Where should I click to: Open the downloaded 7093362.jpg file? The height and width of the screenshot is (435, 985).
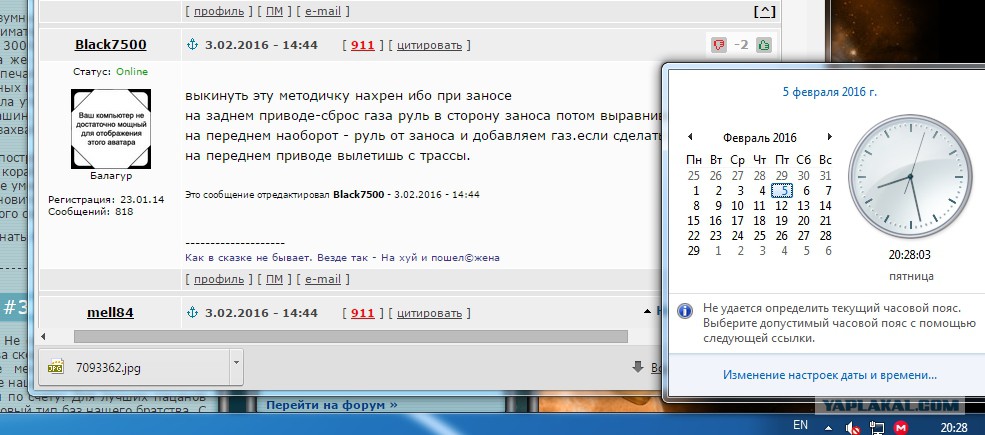click(x=108, y=367)
